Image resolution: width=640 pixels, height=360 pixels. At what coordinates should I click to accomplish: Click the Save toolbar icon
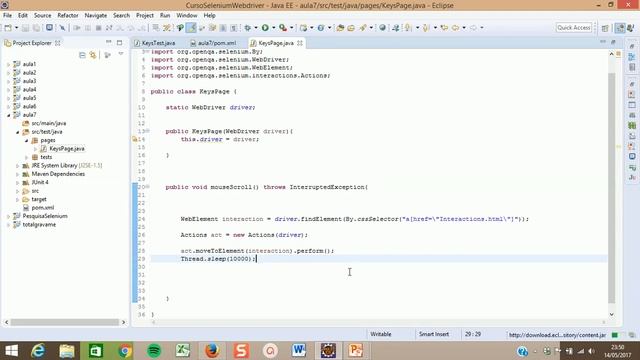coord(25,28)
